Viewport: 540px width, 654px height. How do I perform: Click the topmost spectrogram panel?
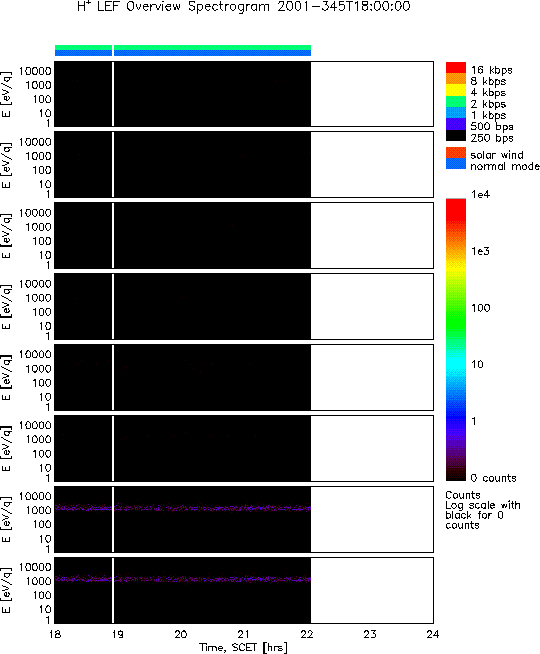[244, 94]
